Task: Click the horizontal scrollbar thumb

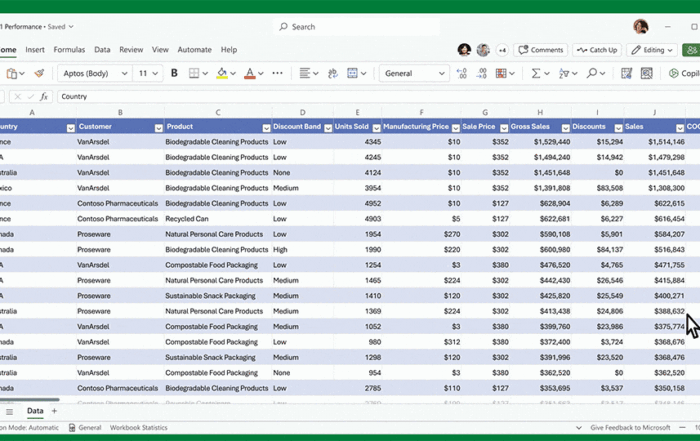Action: coord(29,400)
